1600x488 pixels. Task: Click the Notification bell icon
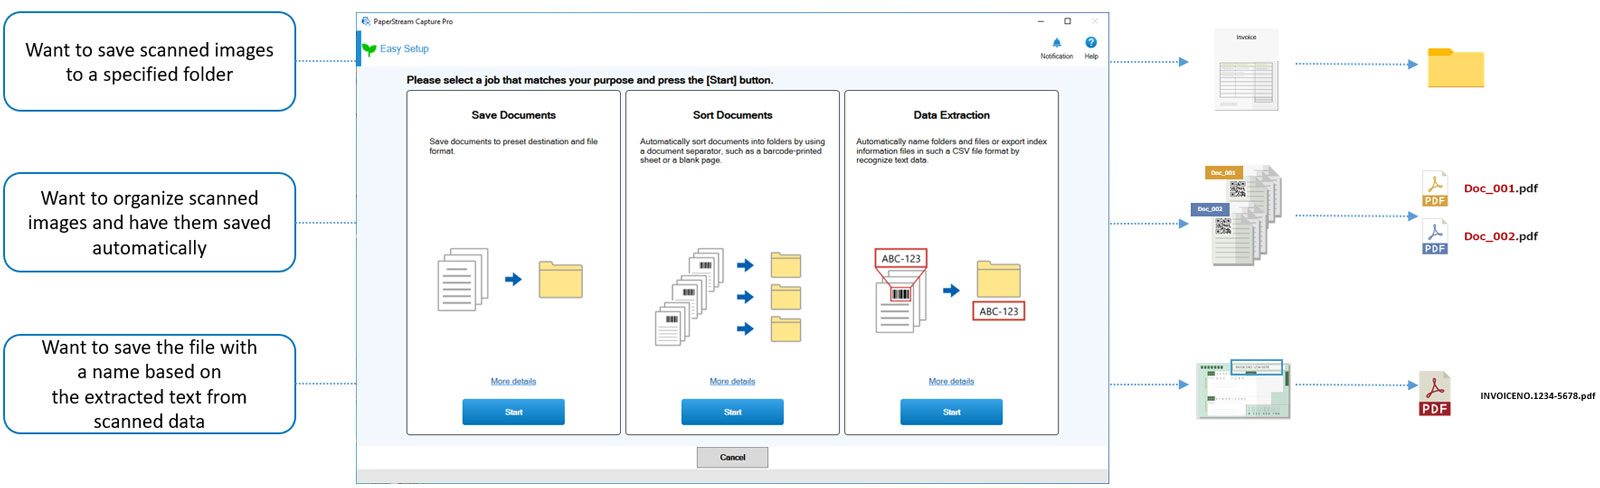pos(1056,43)
